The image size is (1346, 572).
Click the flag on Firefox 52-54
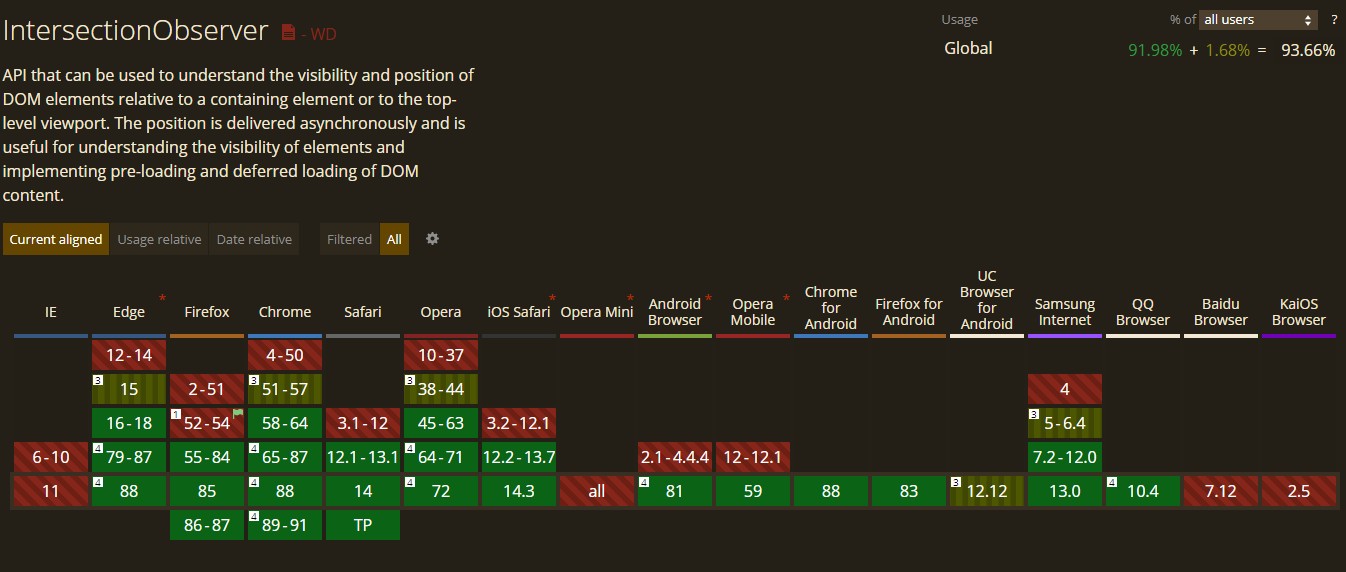pyautogui.click(x=238, y=413)
